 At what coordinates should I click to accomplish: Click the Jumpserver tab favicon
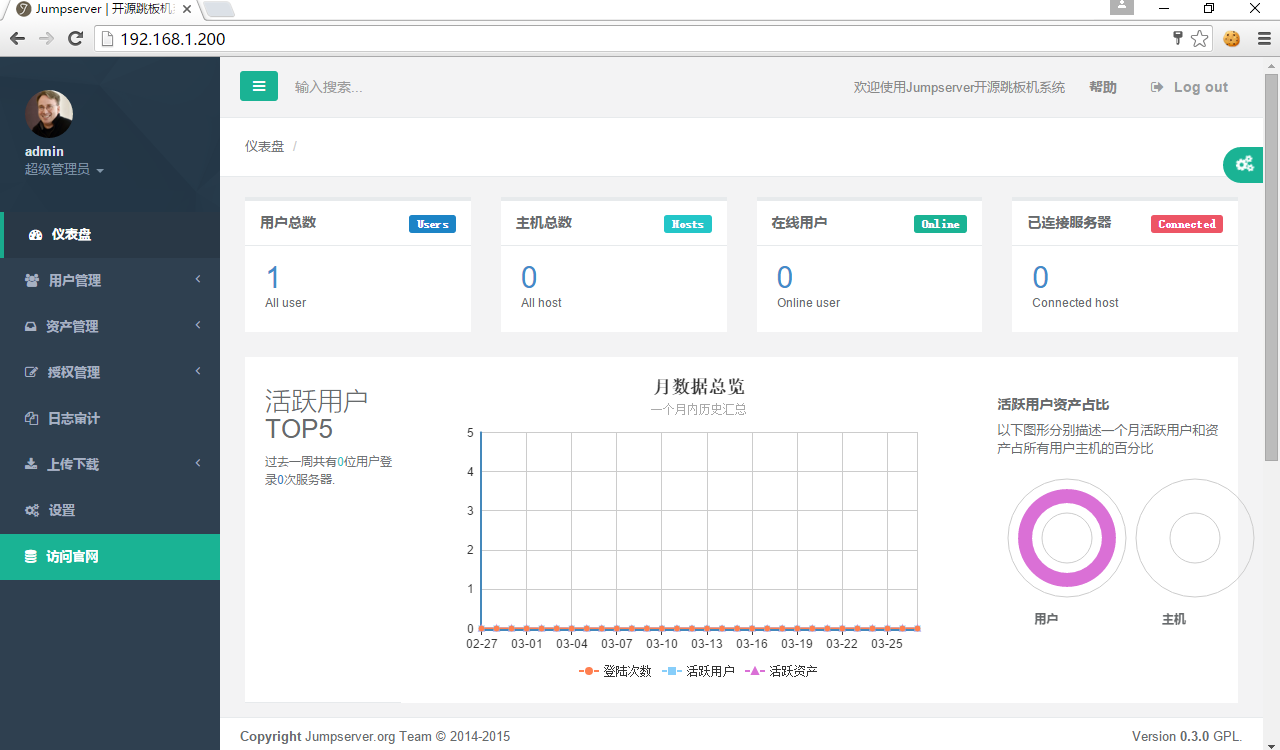23,9
